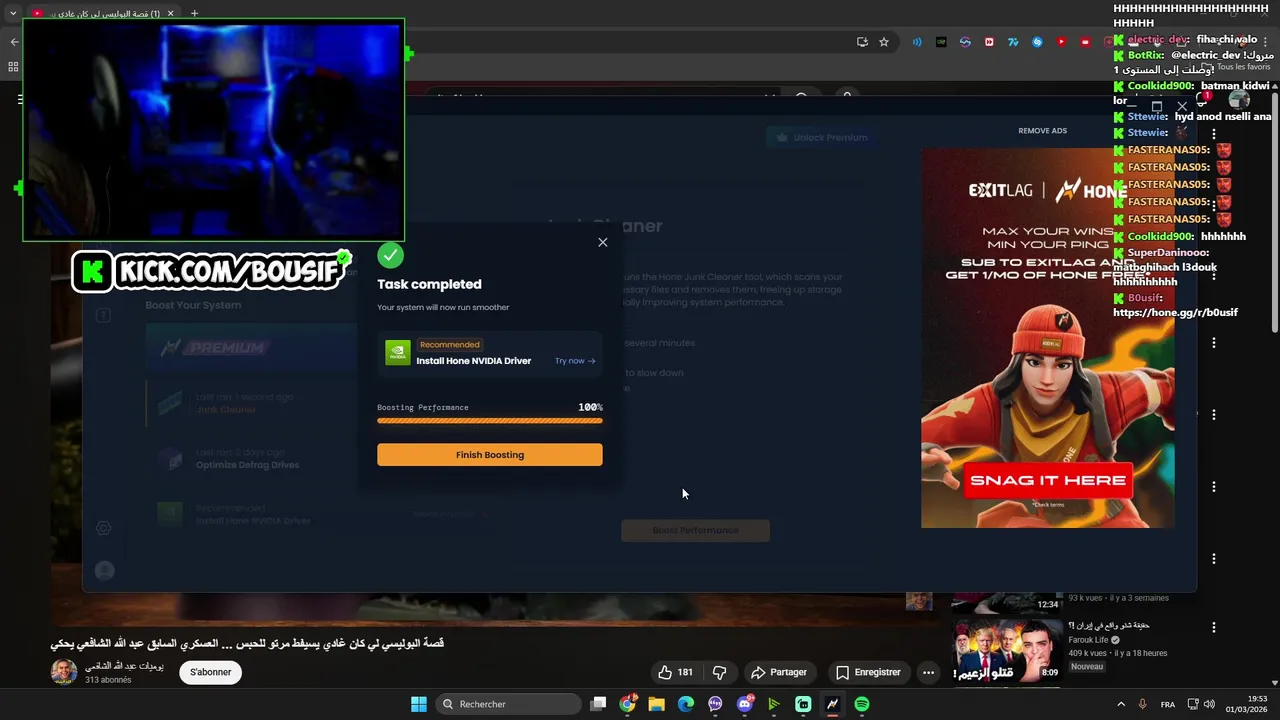Close the YouTube browser tab

pos(170,13)
